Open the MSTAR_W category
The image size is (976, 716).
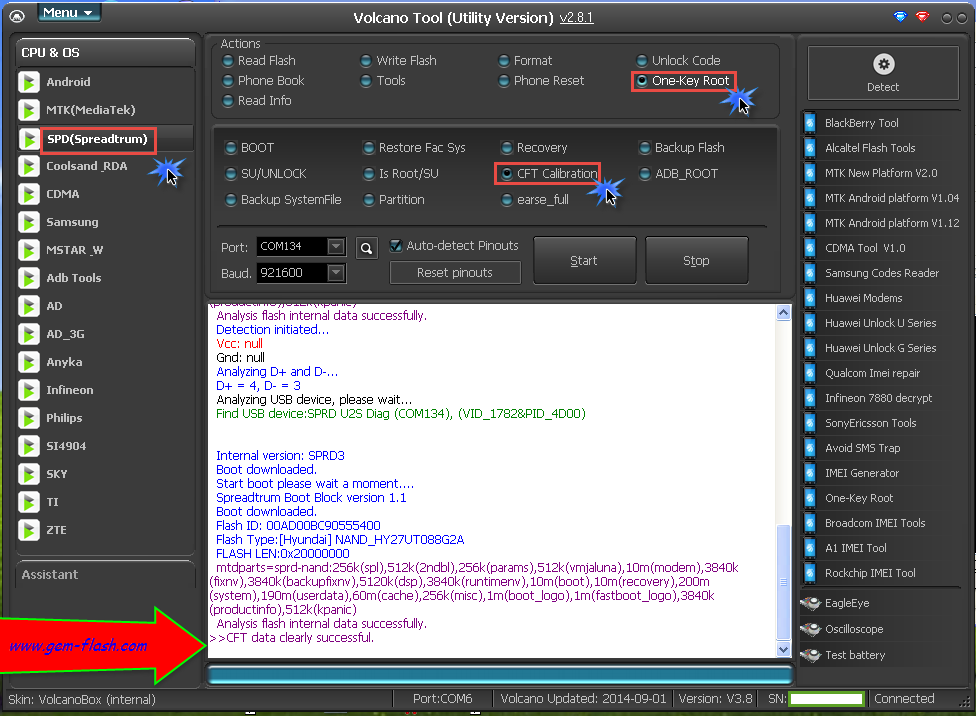point(75,250)
